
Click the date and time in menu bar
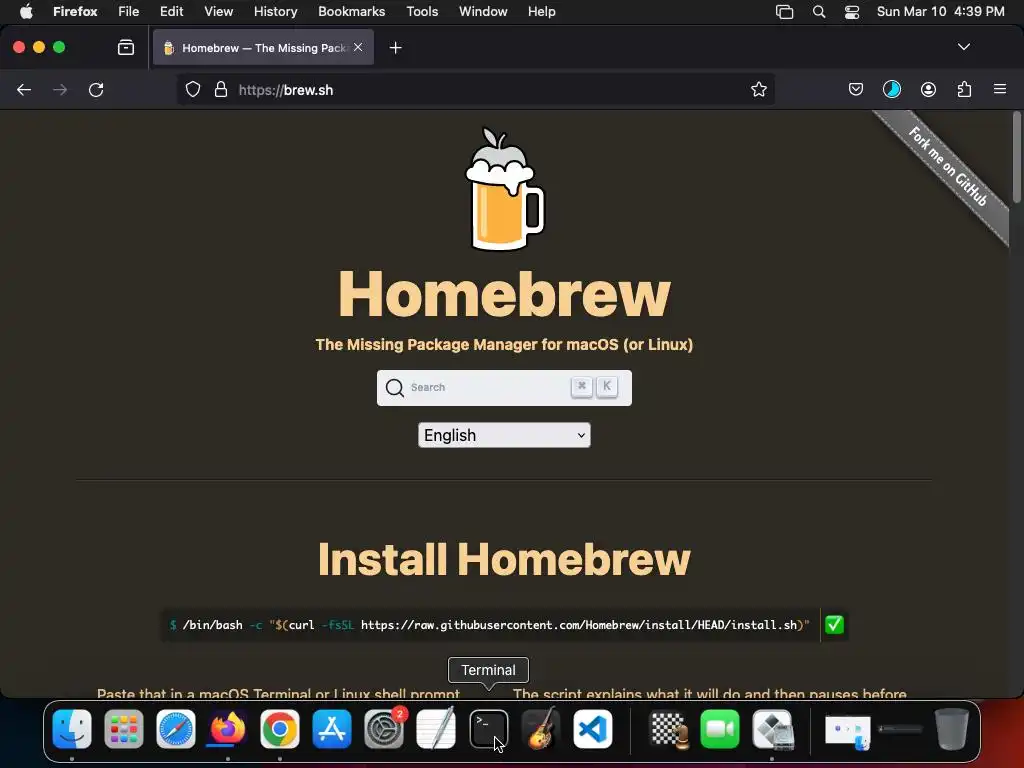pyautogui.click(x=940, y=12)
